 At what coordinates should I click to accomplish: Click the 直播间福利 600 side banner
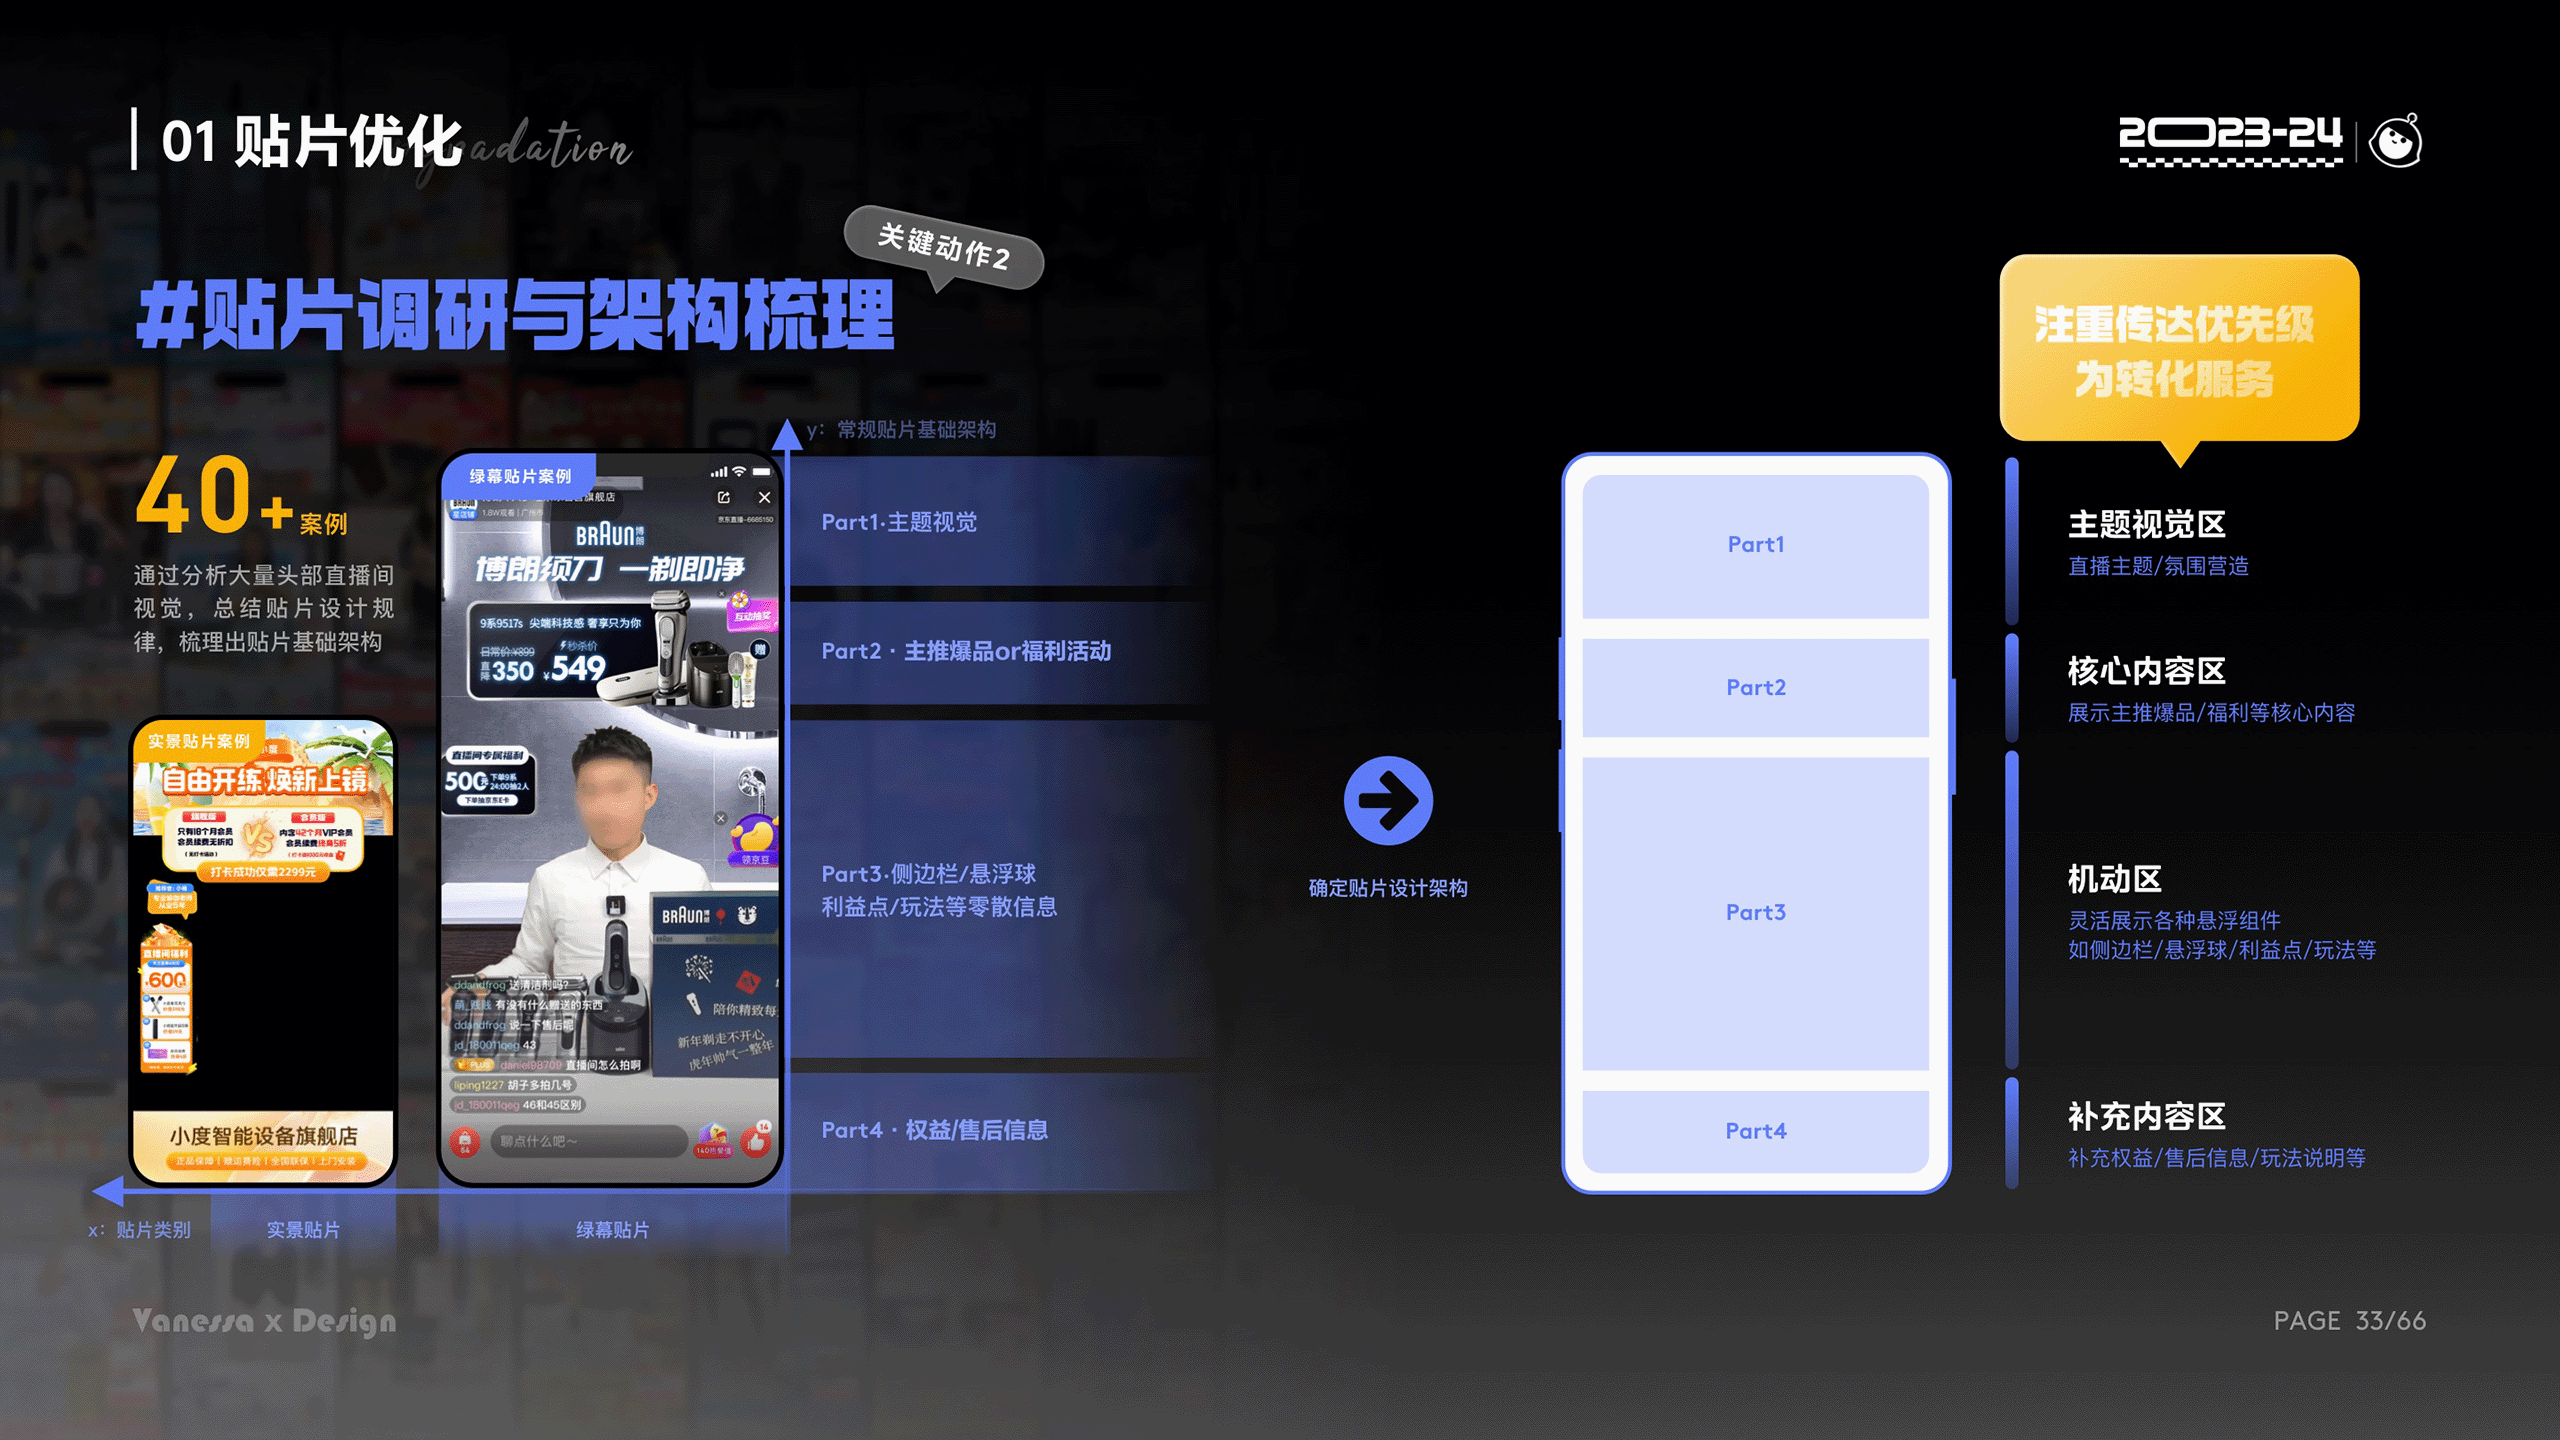[x=167, y=1000]
